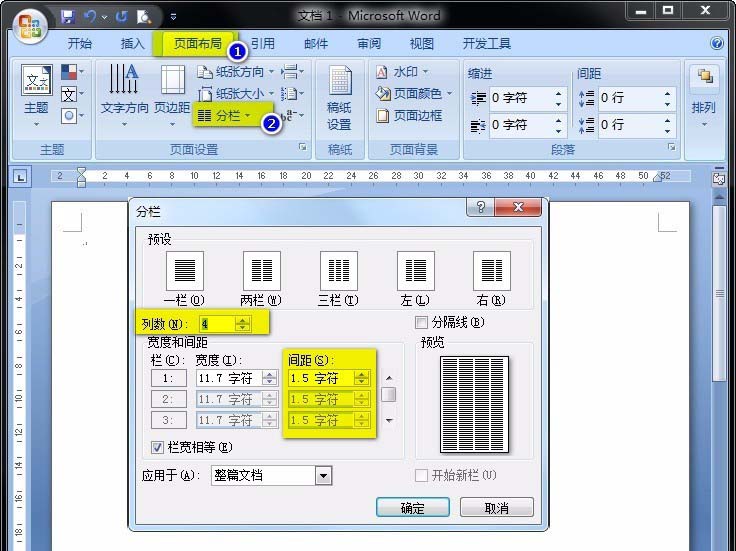Image resolution: width=736 pixels, height=551 pixels.
Task: Open 纸张大小 paper size dropdown
Action: 236,94
